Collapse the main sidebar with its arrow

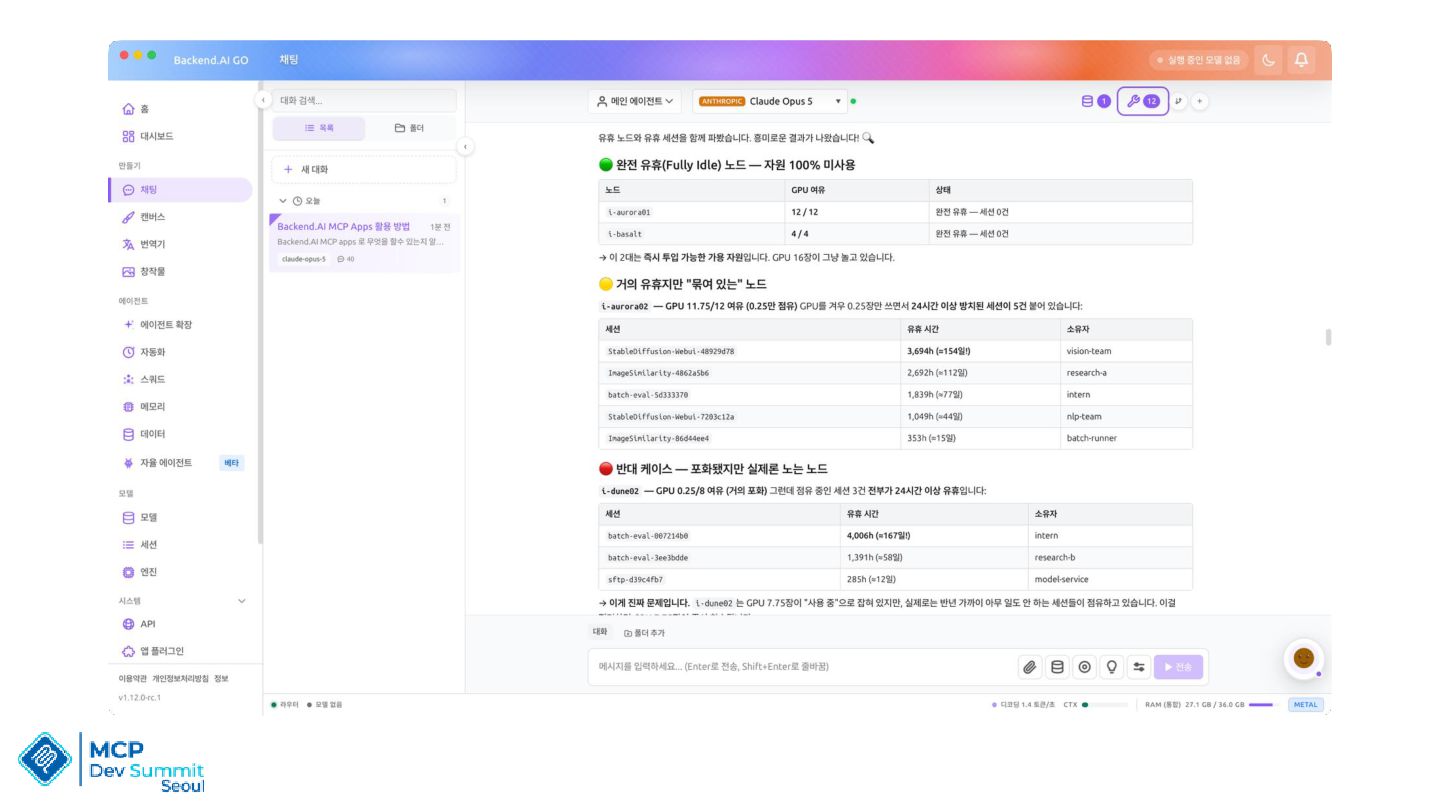262,100
